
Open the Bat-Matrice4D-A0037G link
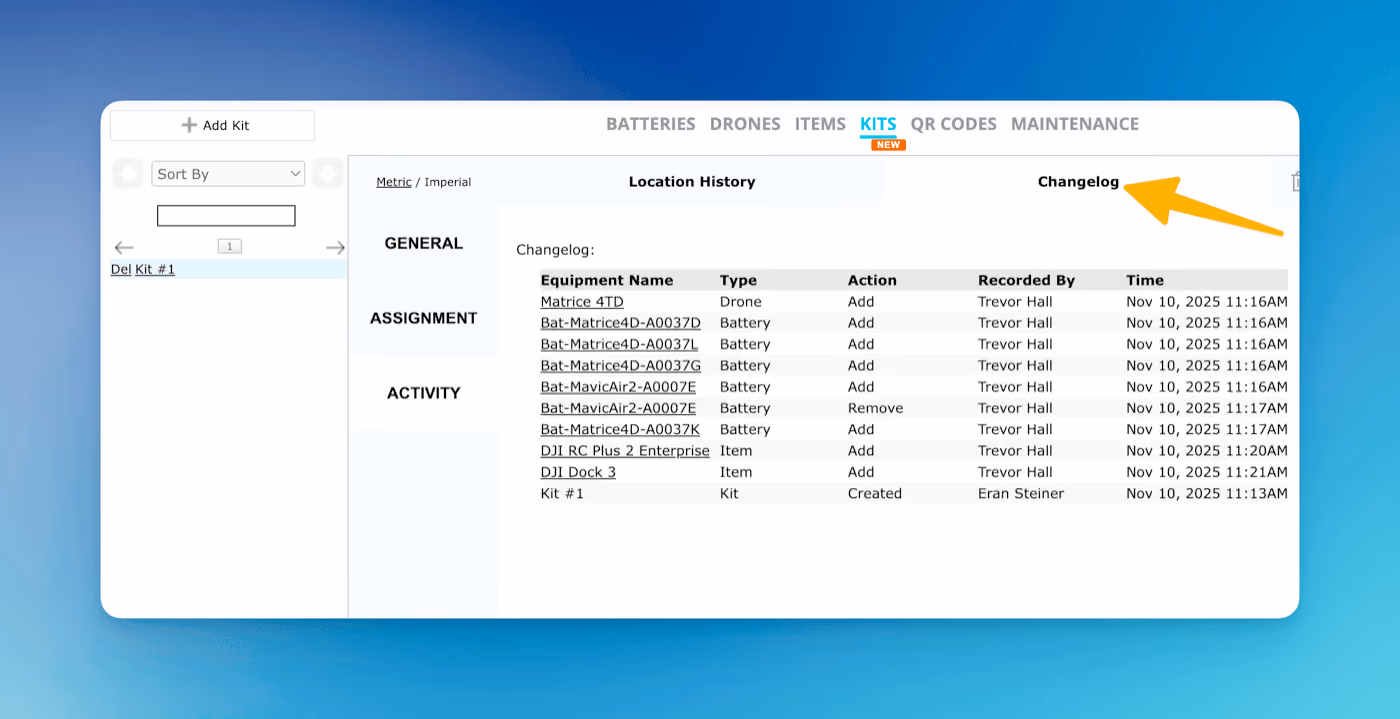coord(621,366)
